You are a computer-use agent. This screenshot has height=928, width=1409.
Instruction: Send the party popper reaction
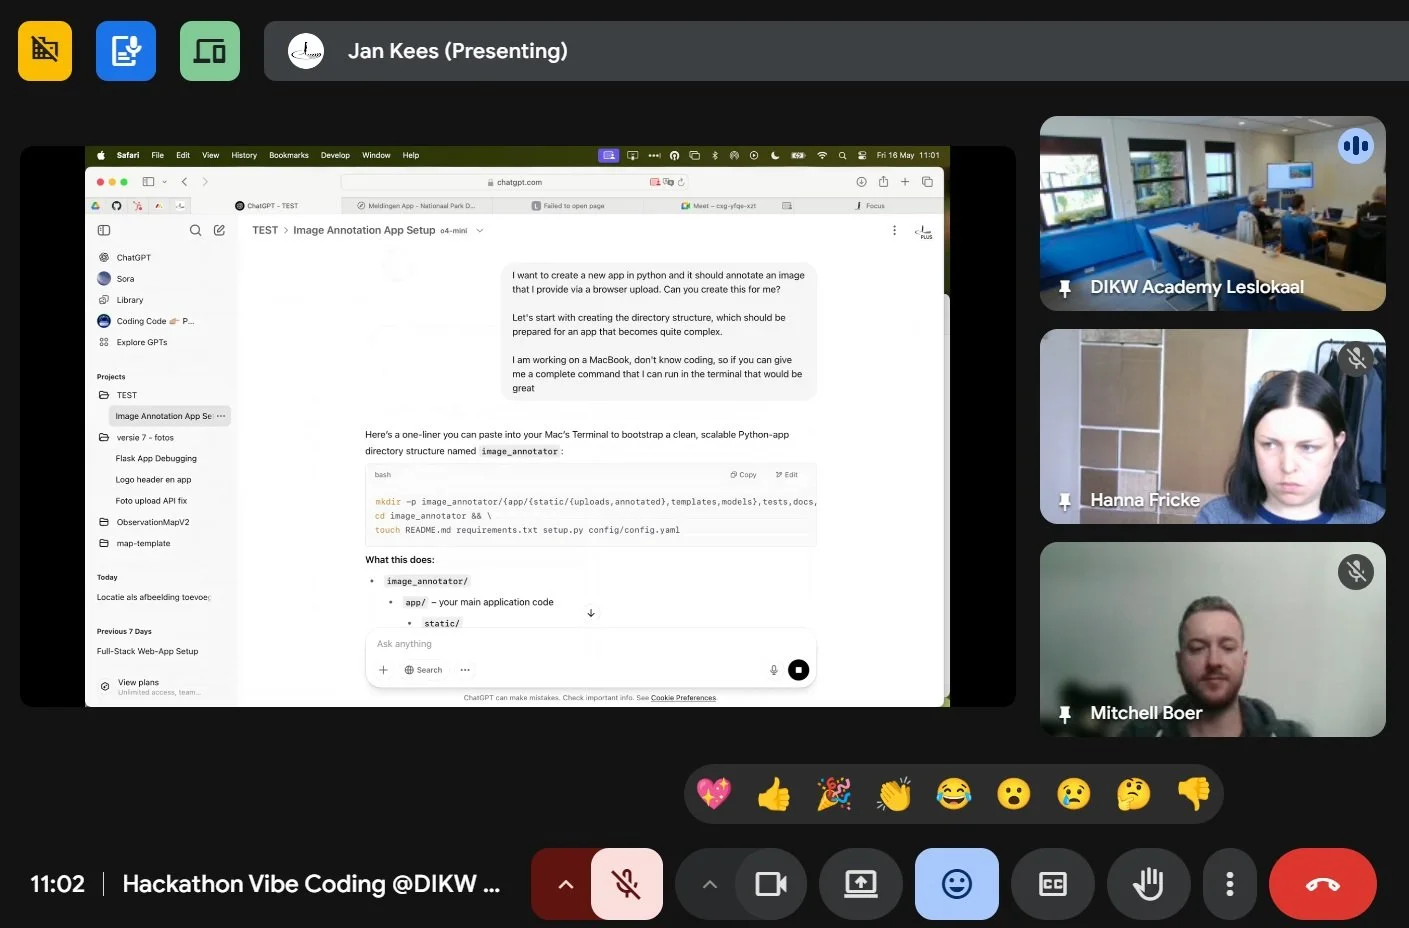834,794
